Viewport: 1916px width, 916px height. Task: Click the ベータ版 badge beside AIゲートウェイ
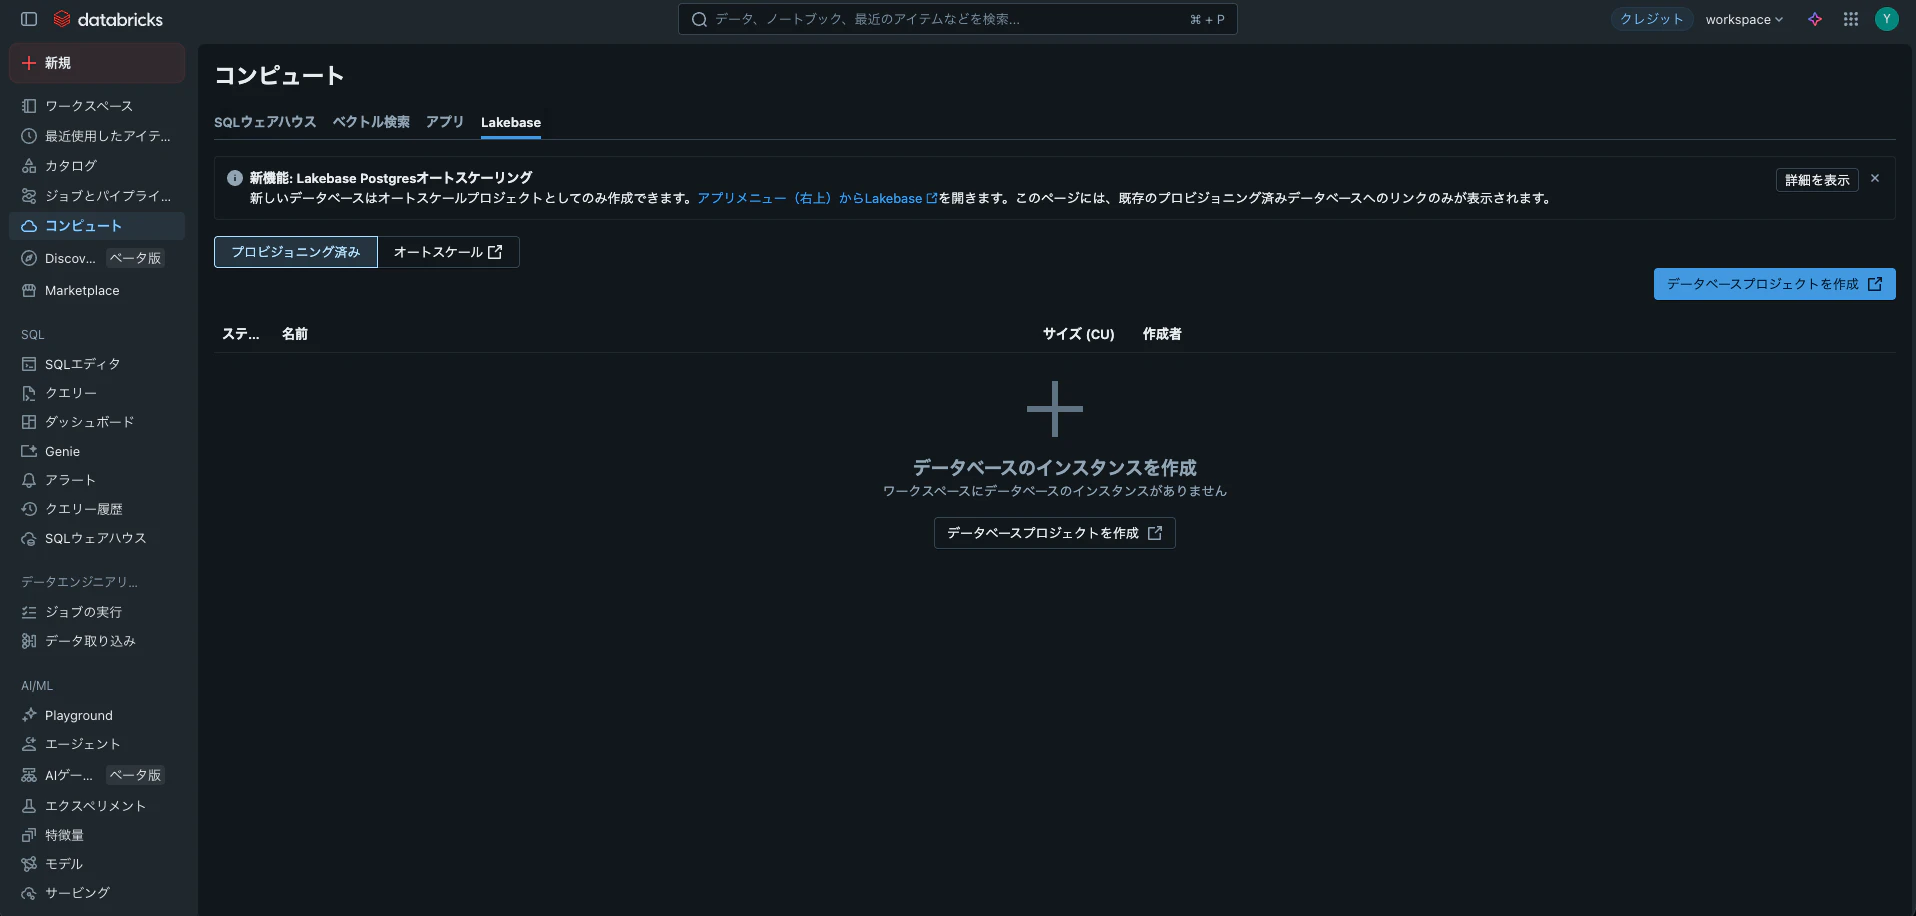point(135,775)
